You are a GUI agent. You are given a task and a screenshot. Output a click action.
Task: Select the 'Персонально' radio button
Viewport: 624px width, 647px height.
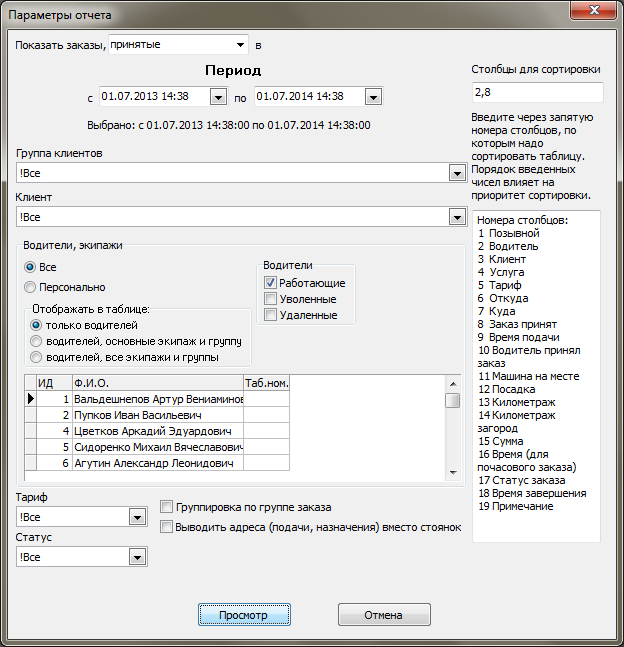coord(31,287)
